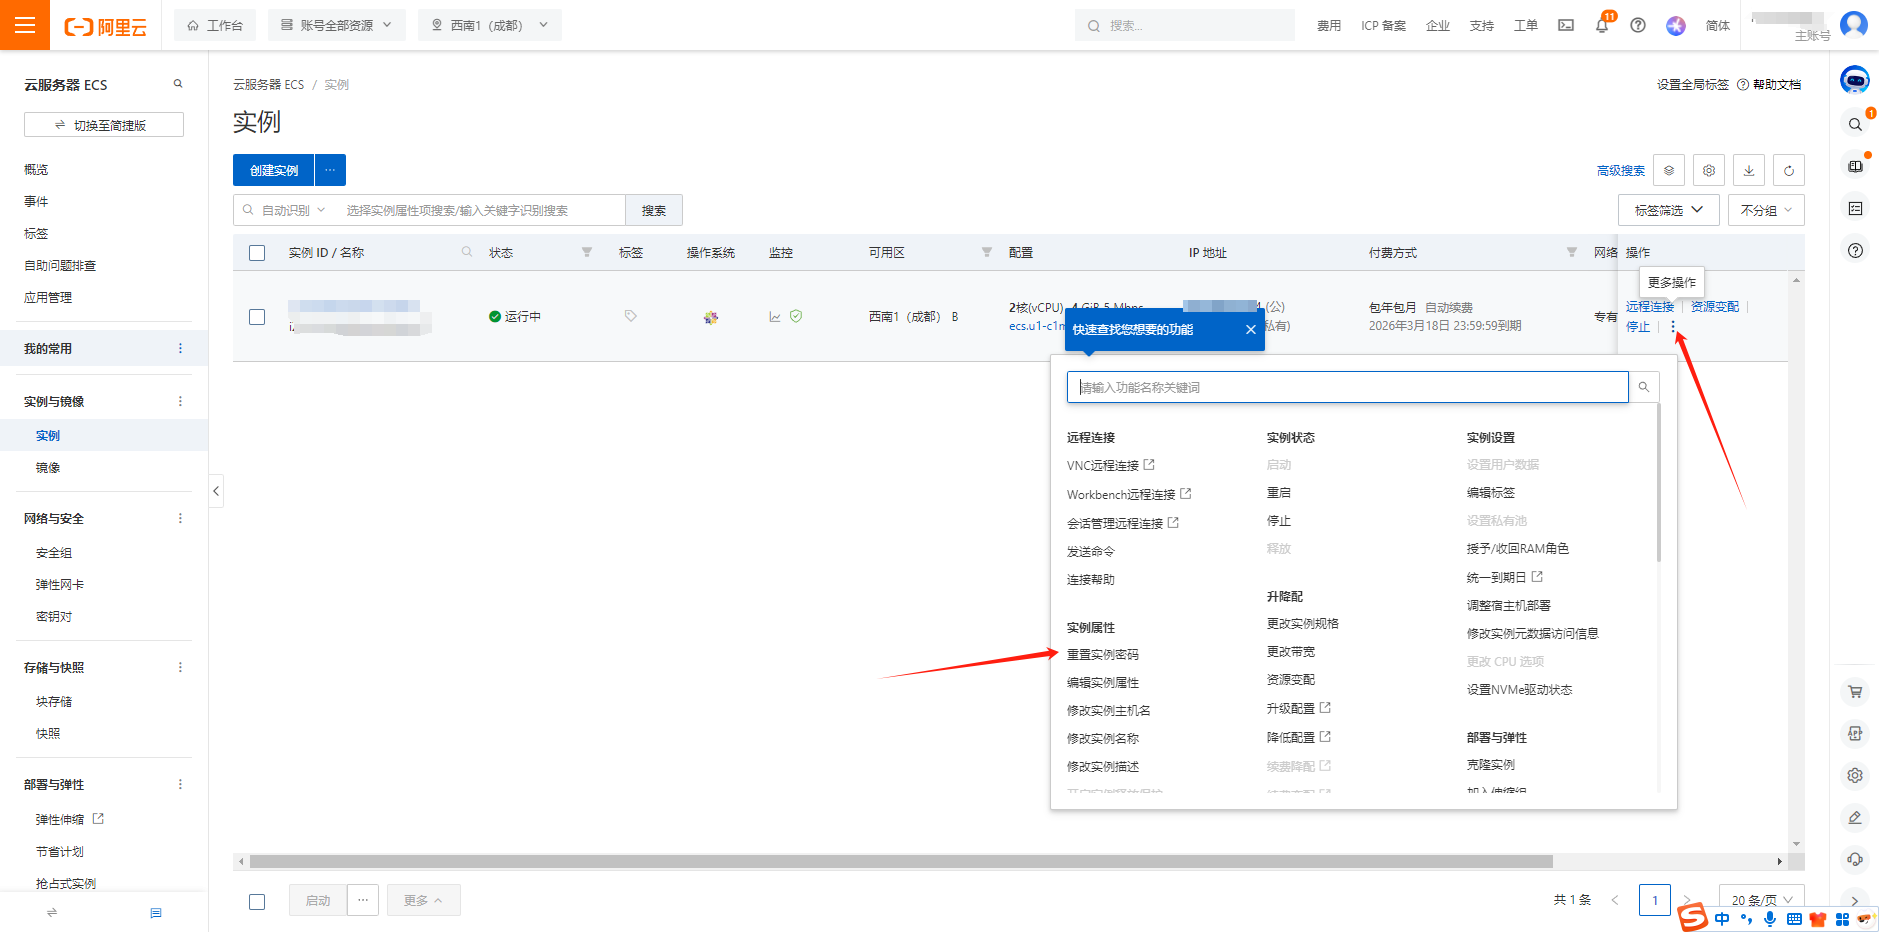1879x932 pixels.
Task: Click the 创建实例 button
Action: click(x=274, y=171)
